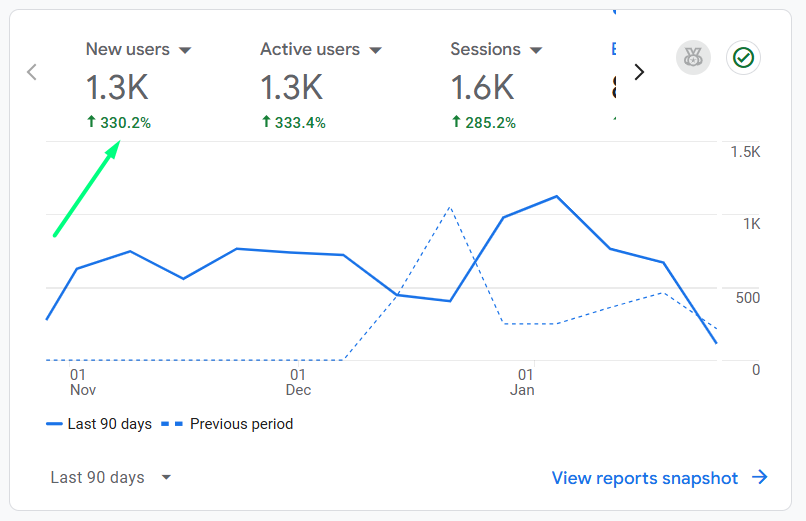
Task: Click the dashed line's highest peak on chart
Action: coord(450,208)
